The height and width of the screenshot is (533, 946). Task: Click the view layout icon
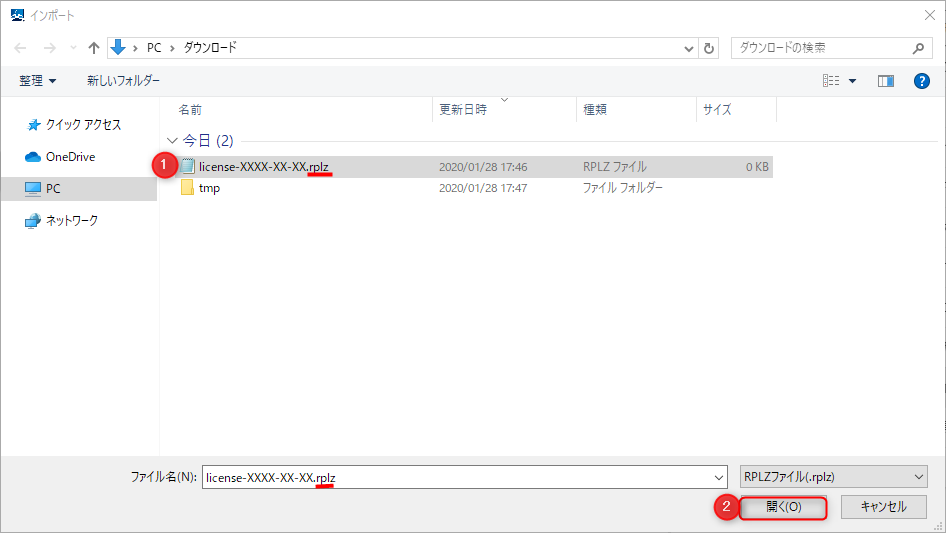click(x=830, y=81)
